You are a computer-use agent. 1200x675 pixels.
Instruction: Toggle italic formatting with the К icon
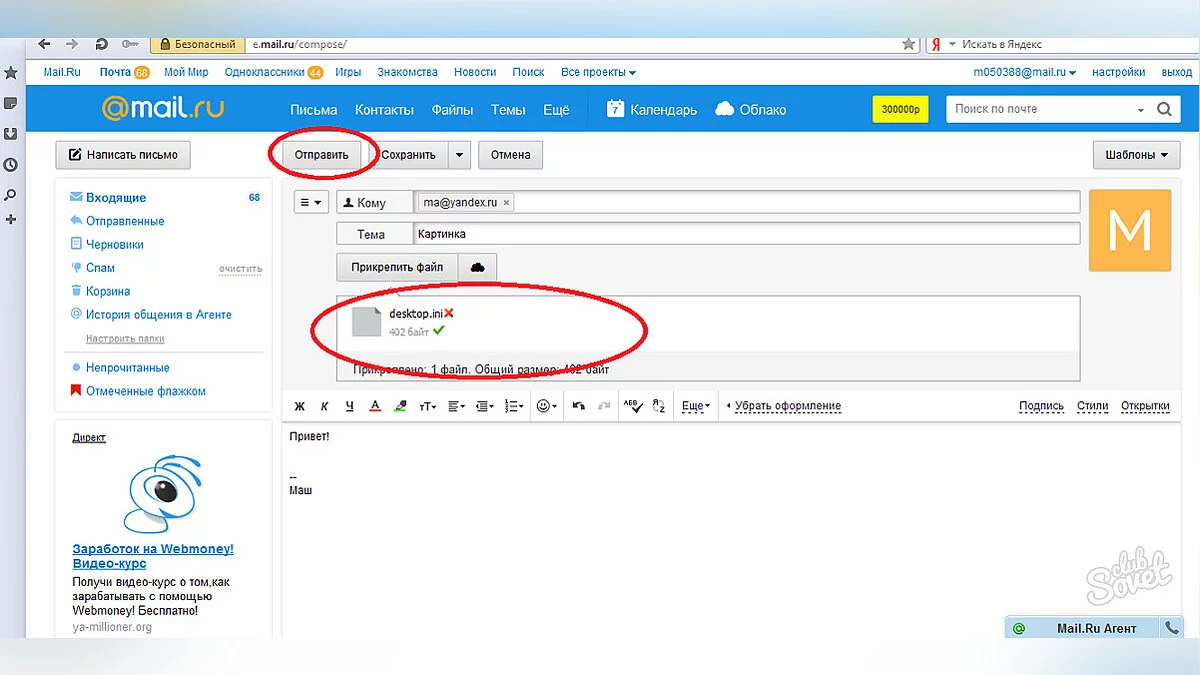point(324,406)
